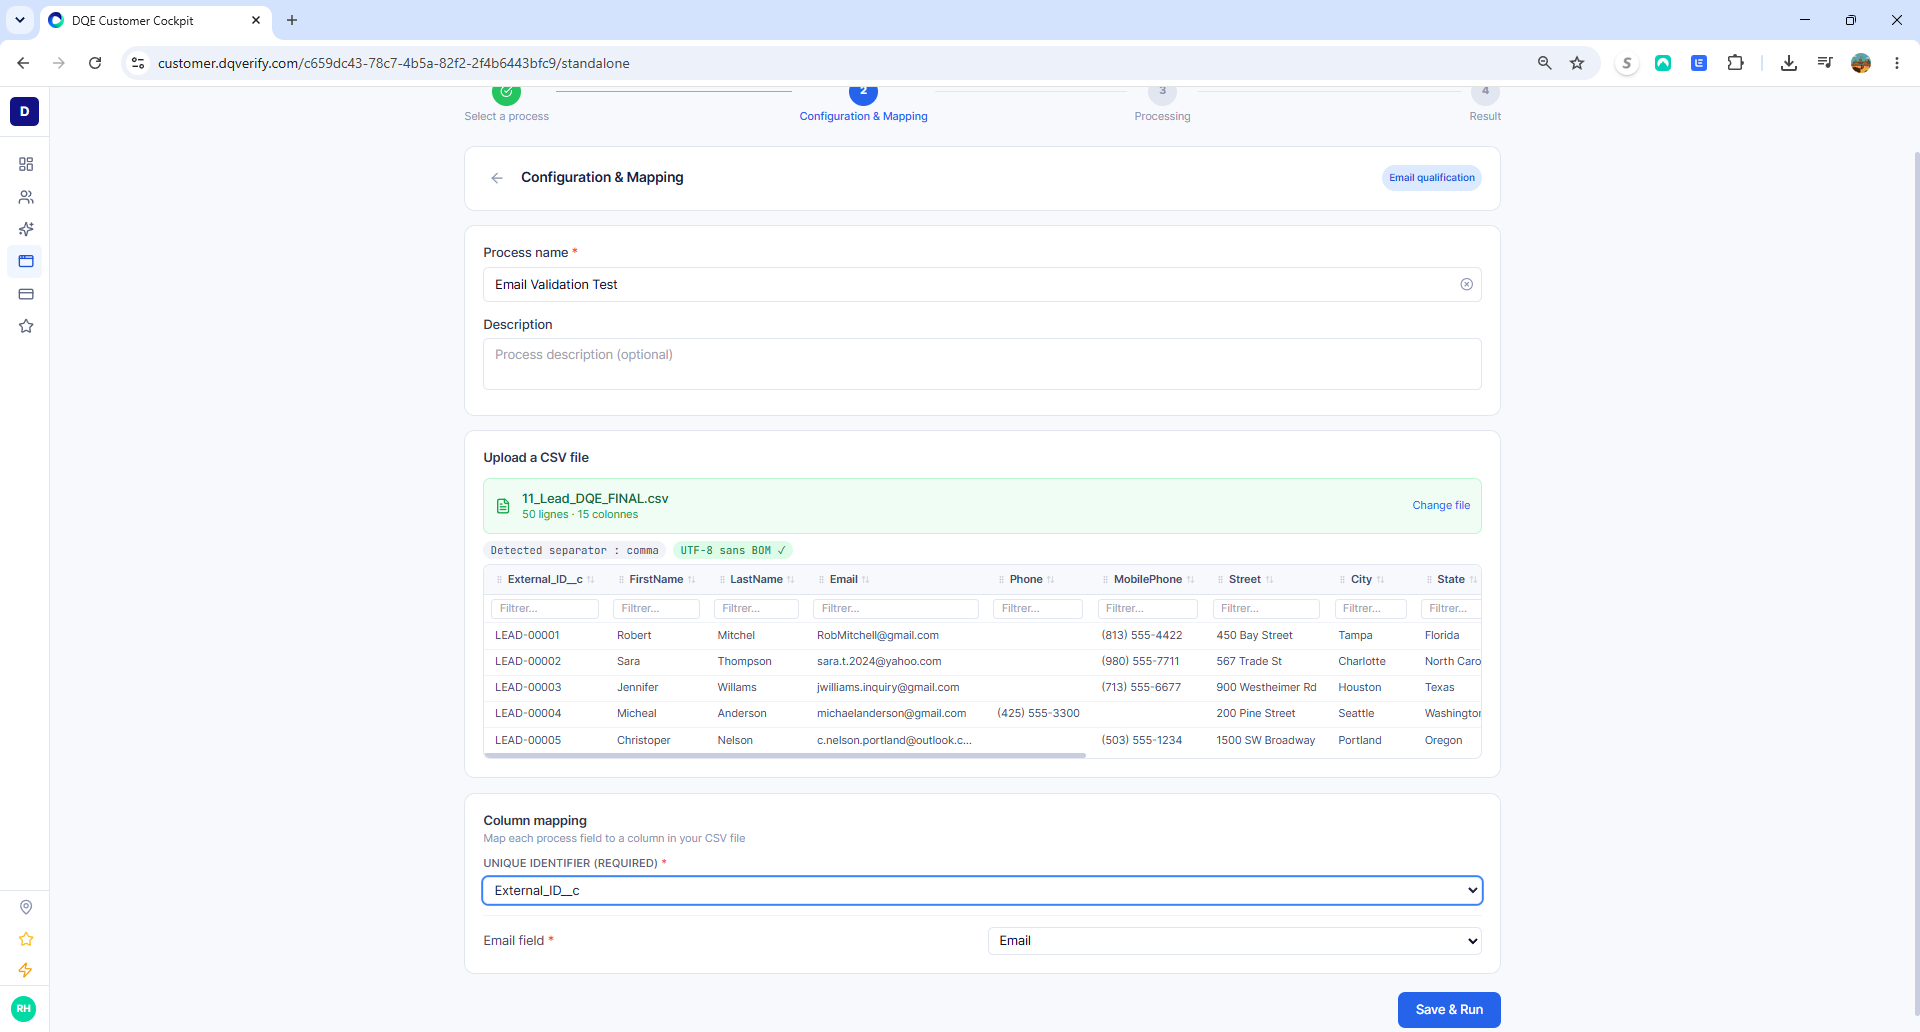Open the highlighted window icon in sidebar
The width and height of the screenshot is (1920, 1032).
pos(26,261)
